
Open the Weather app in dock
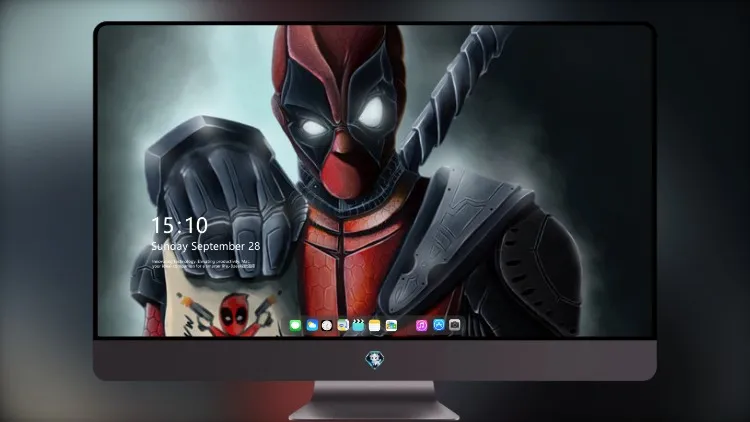[x=312, y=326]
